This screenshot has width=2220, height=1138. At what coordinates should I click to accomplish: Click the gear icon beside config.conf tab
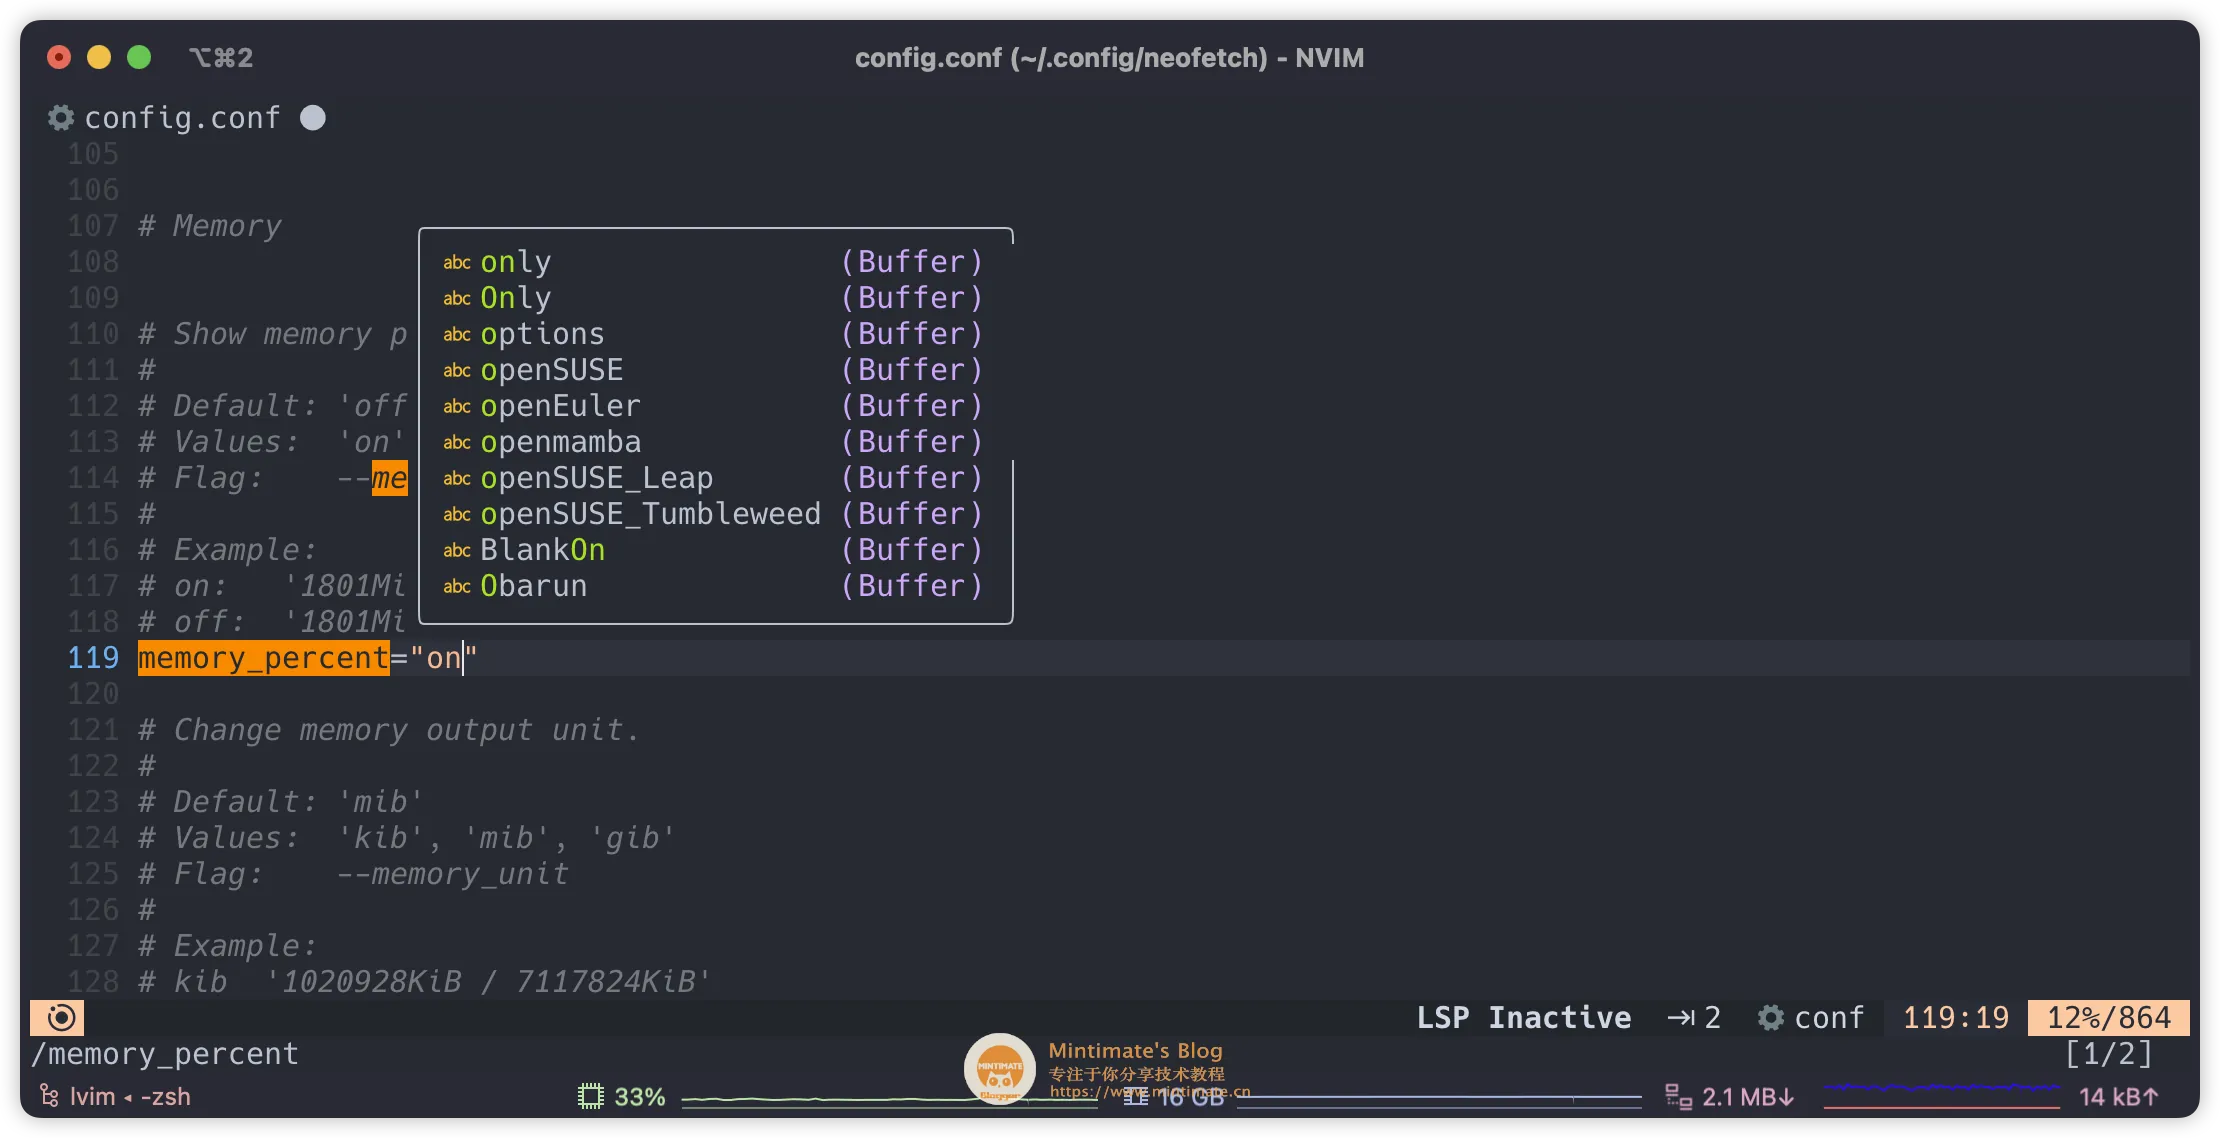pos(61,118)
